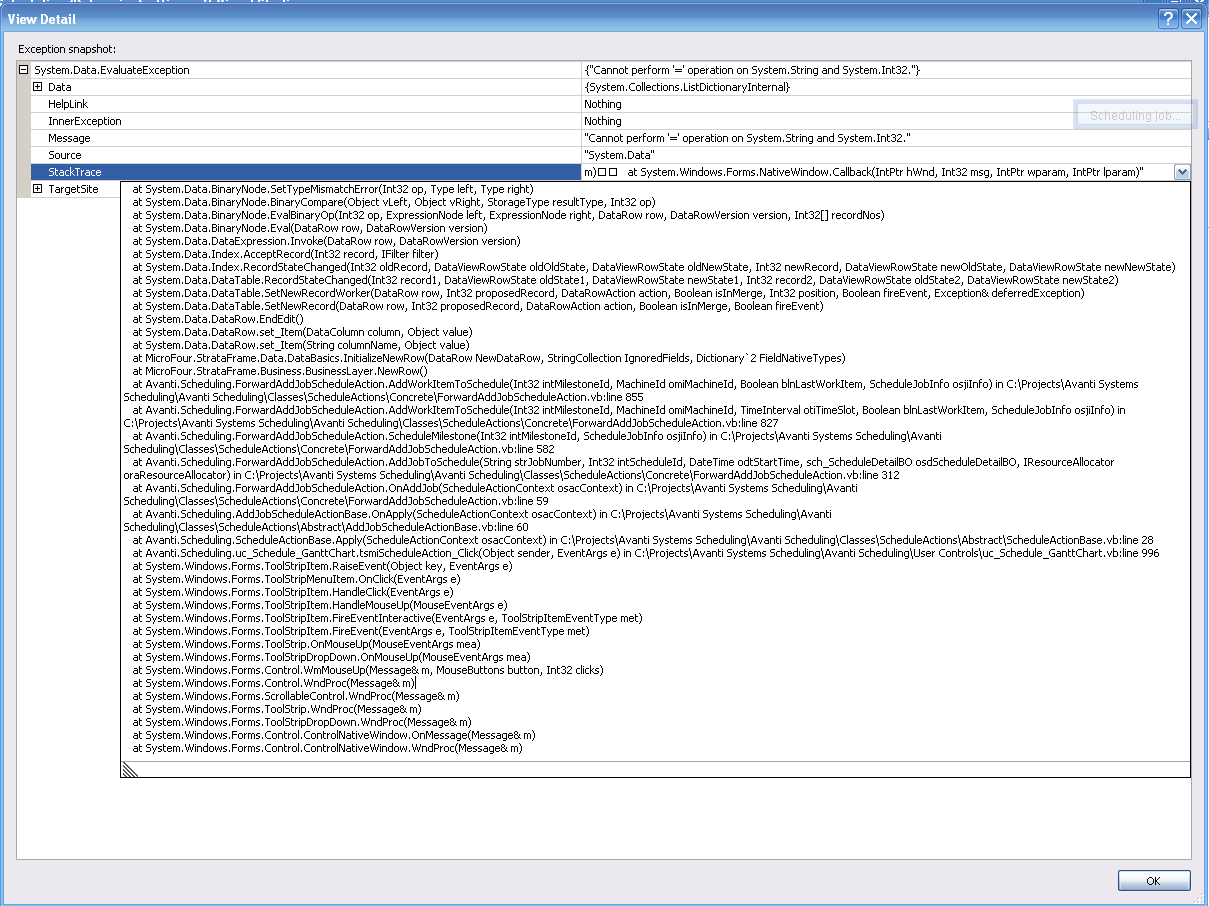
Task: Click the OK button
Action: [1153, 880]
